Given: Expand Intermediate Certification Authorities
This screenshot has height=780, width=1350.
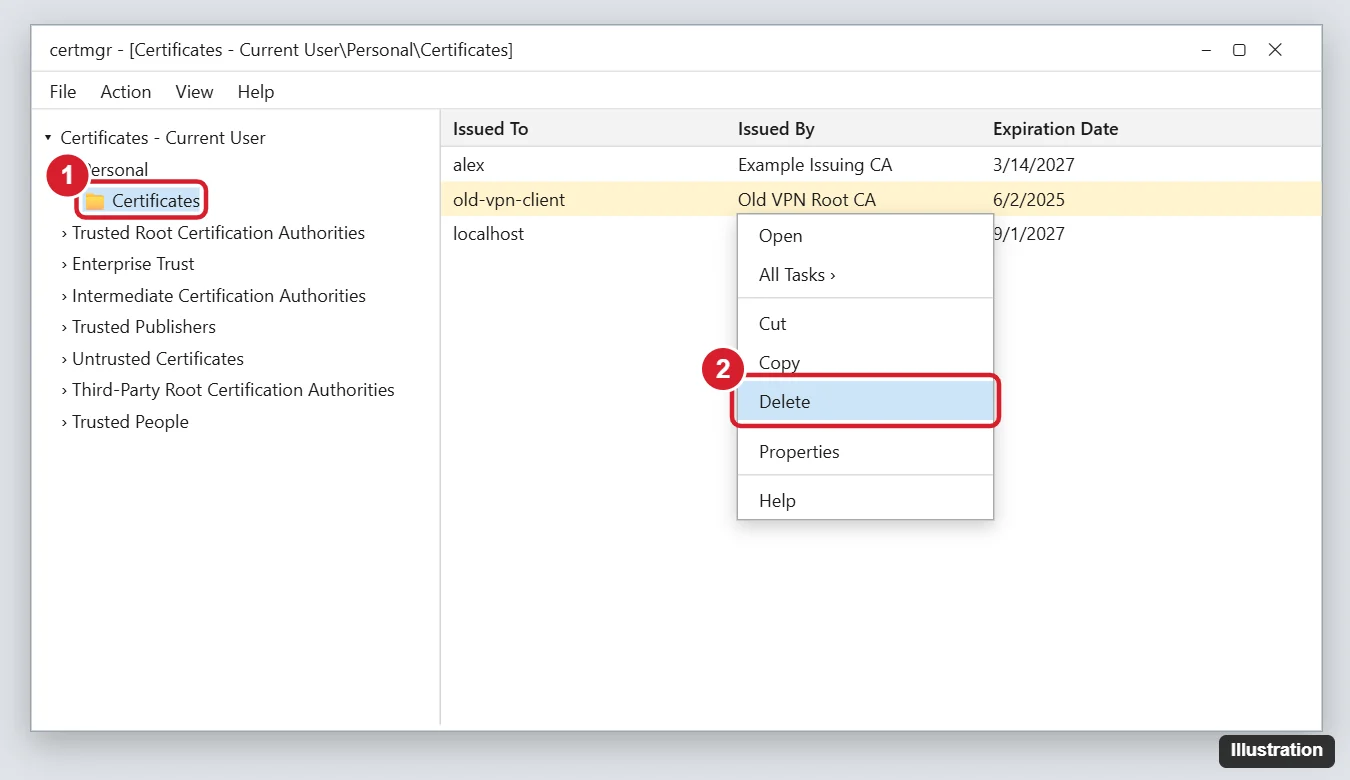Looking at the screenshot, I should [64, 296].
